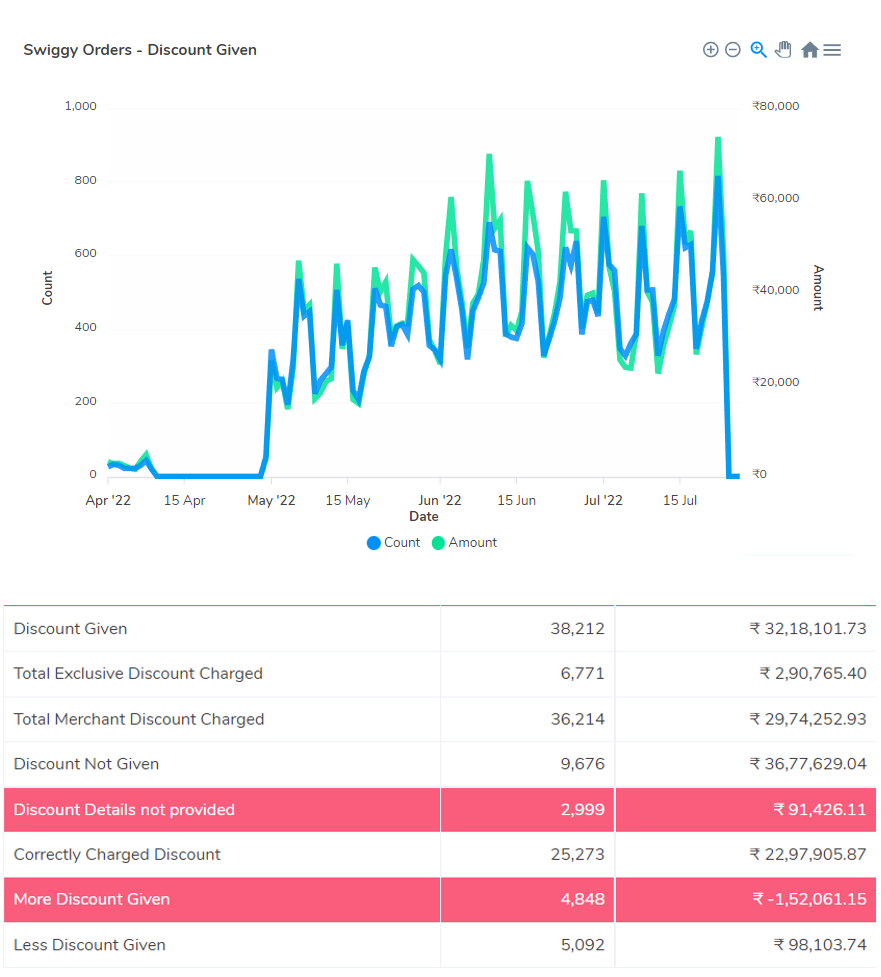Enable the panning hand tool
The height and width of the screenshot is (977, 881).
click(783, 50)
